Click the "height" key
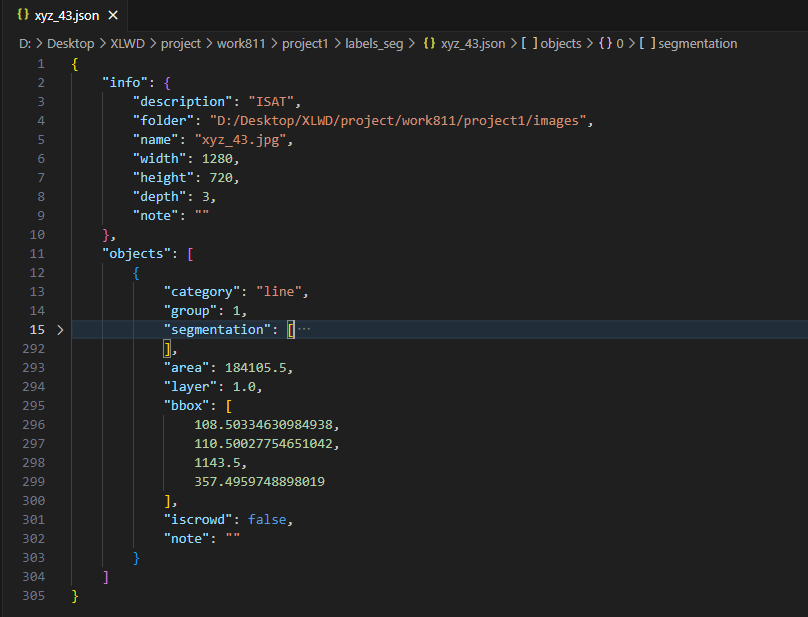This screenshot has height=617, width=808. [x=163, y=178]
